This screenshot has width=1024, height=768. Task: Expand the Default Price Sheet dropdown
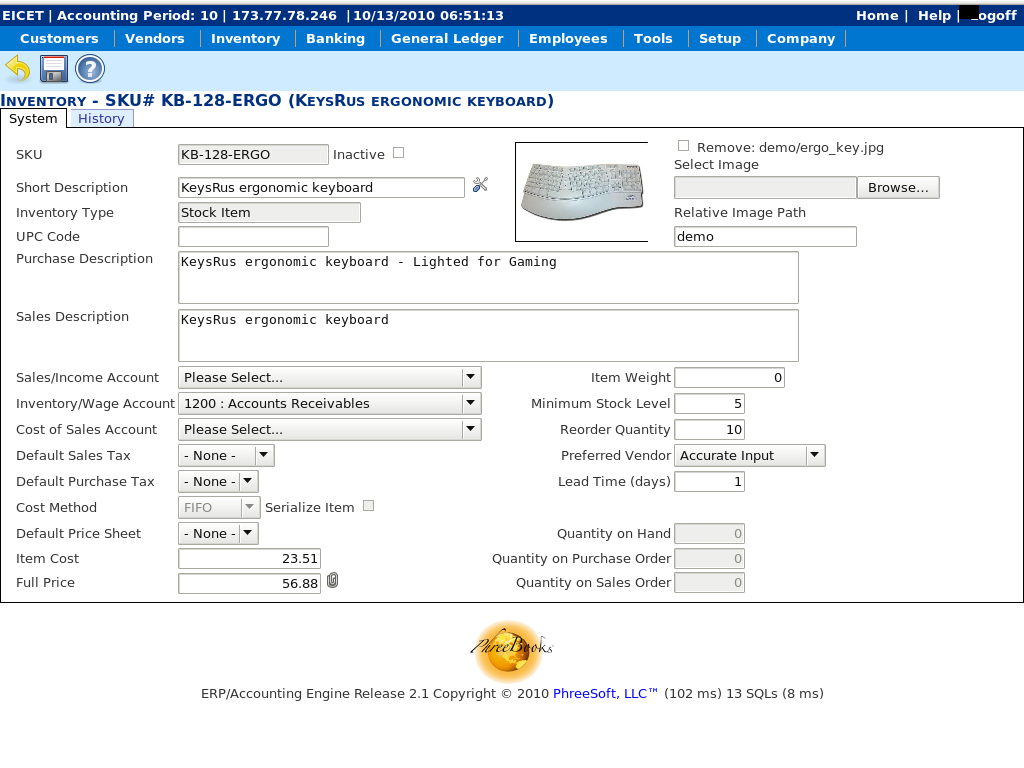pyautogui.click(x=218, y=534)
